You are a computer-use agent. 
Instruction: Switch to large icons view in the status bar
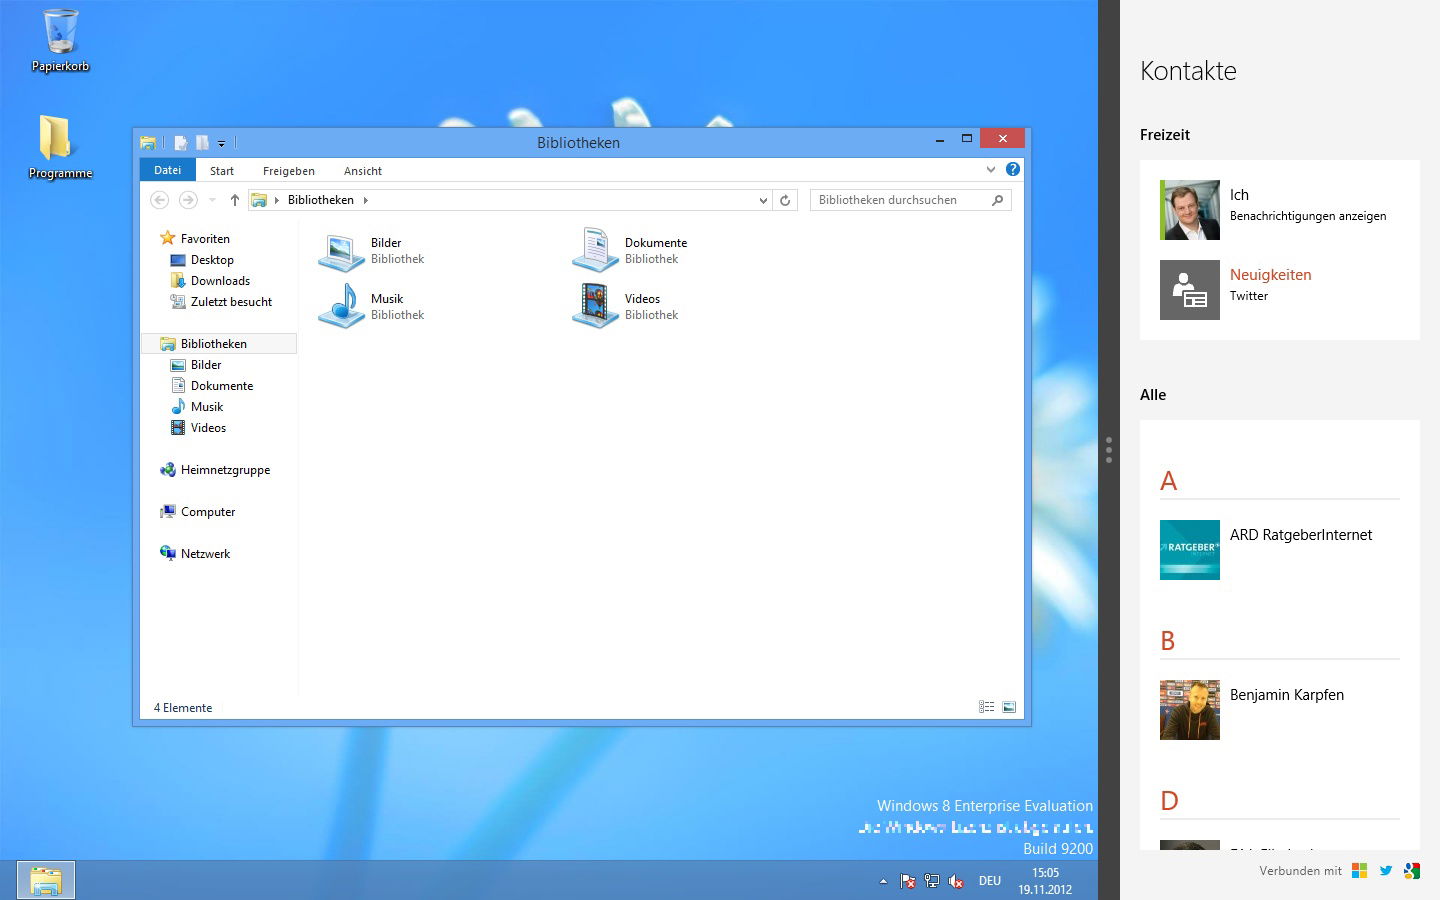point(1009,707)
